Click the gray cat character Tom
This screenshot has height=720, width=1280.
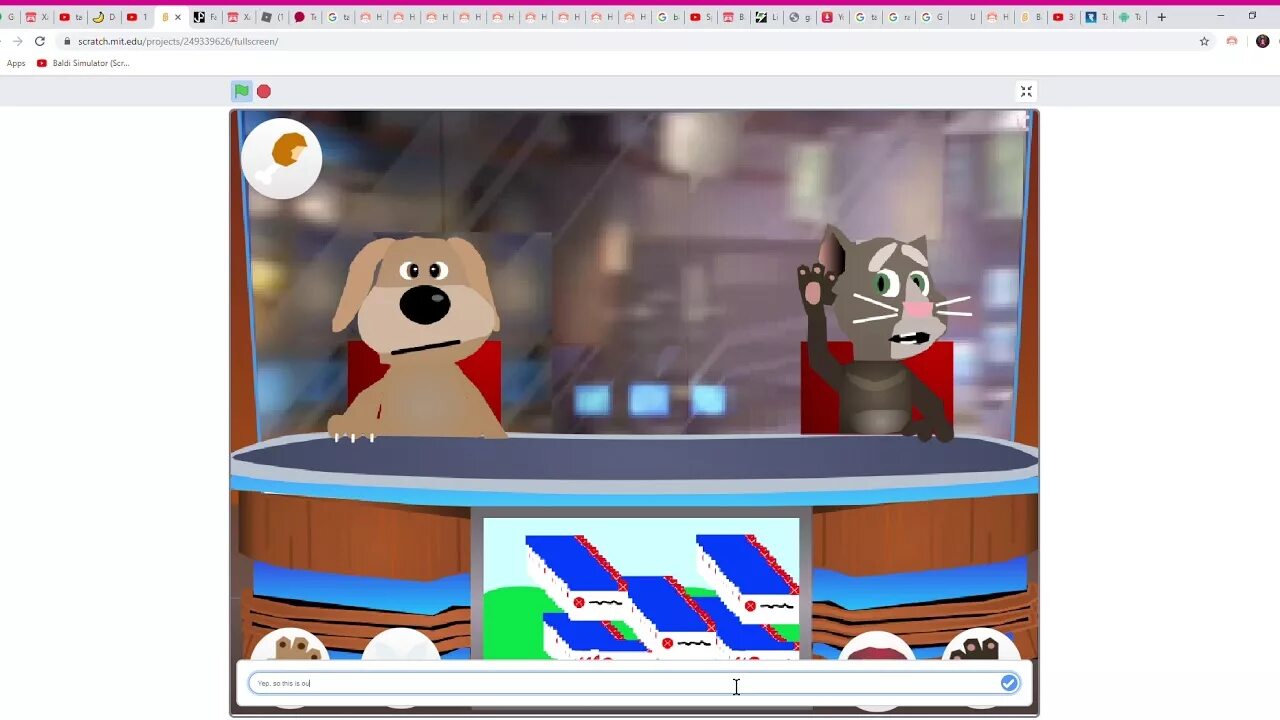tap(885, 335)
